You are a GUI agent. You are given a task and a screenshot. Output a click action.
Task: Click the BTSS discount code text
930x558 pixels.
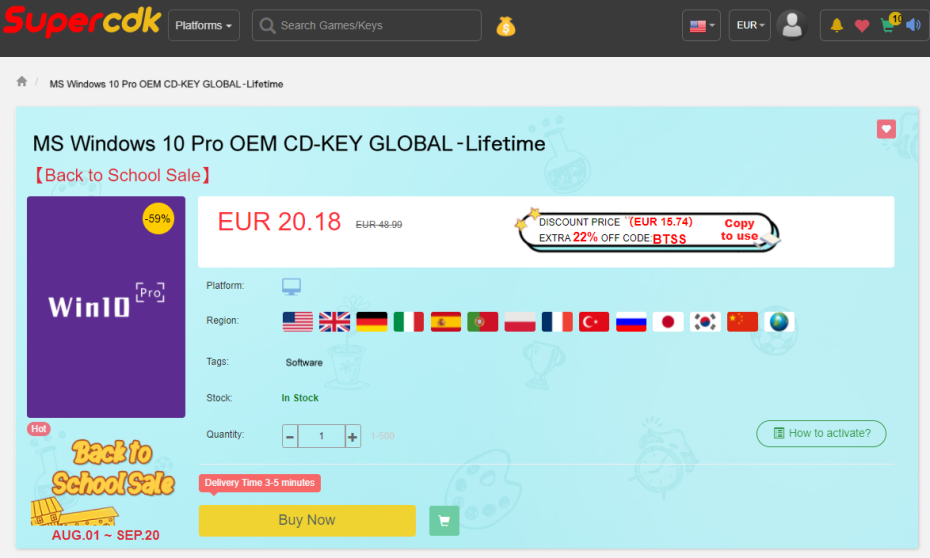pos(670,239)
